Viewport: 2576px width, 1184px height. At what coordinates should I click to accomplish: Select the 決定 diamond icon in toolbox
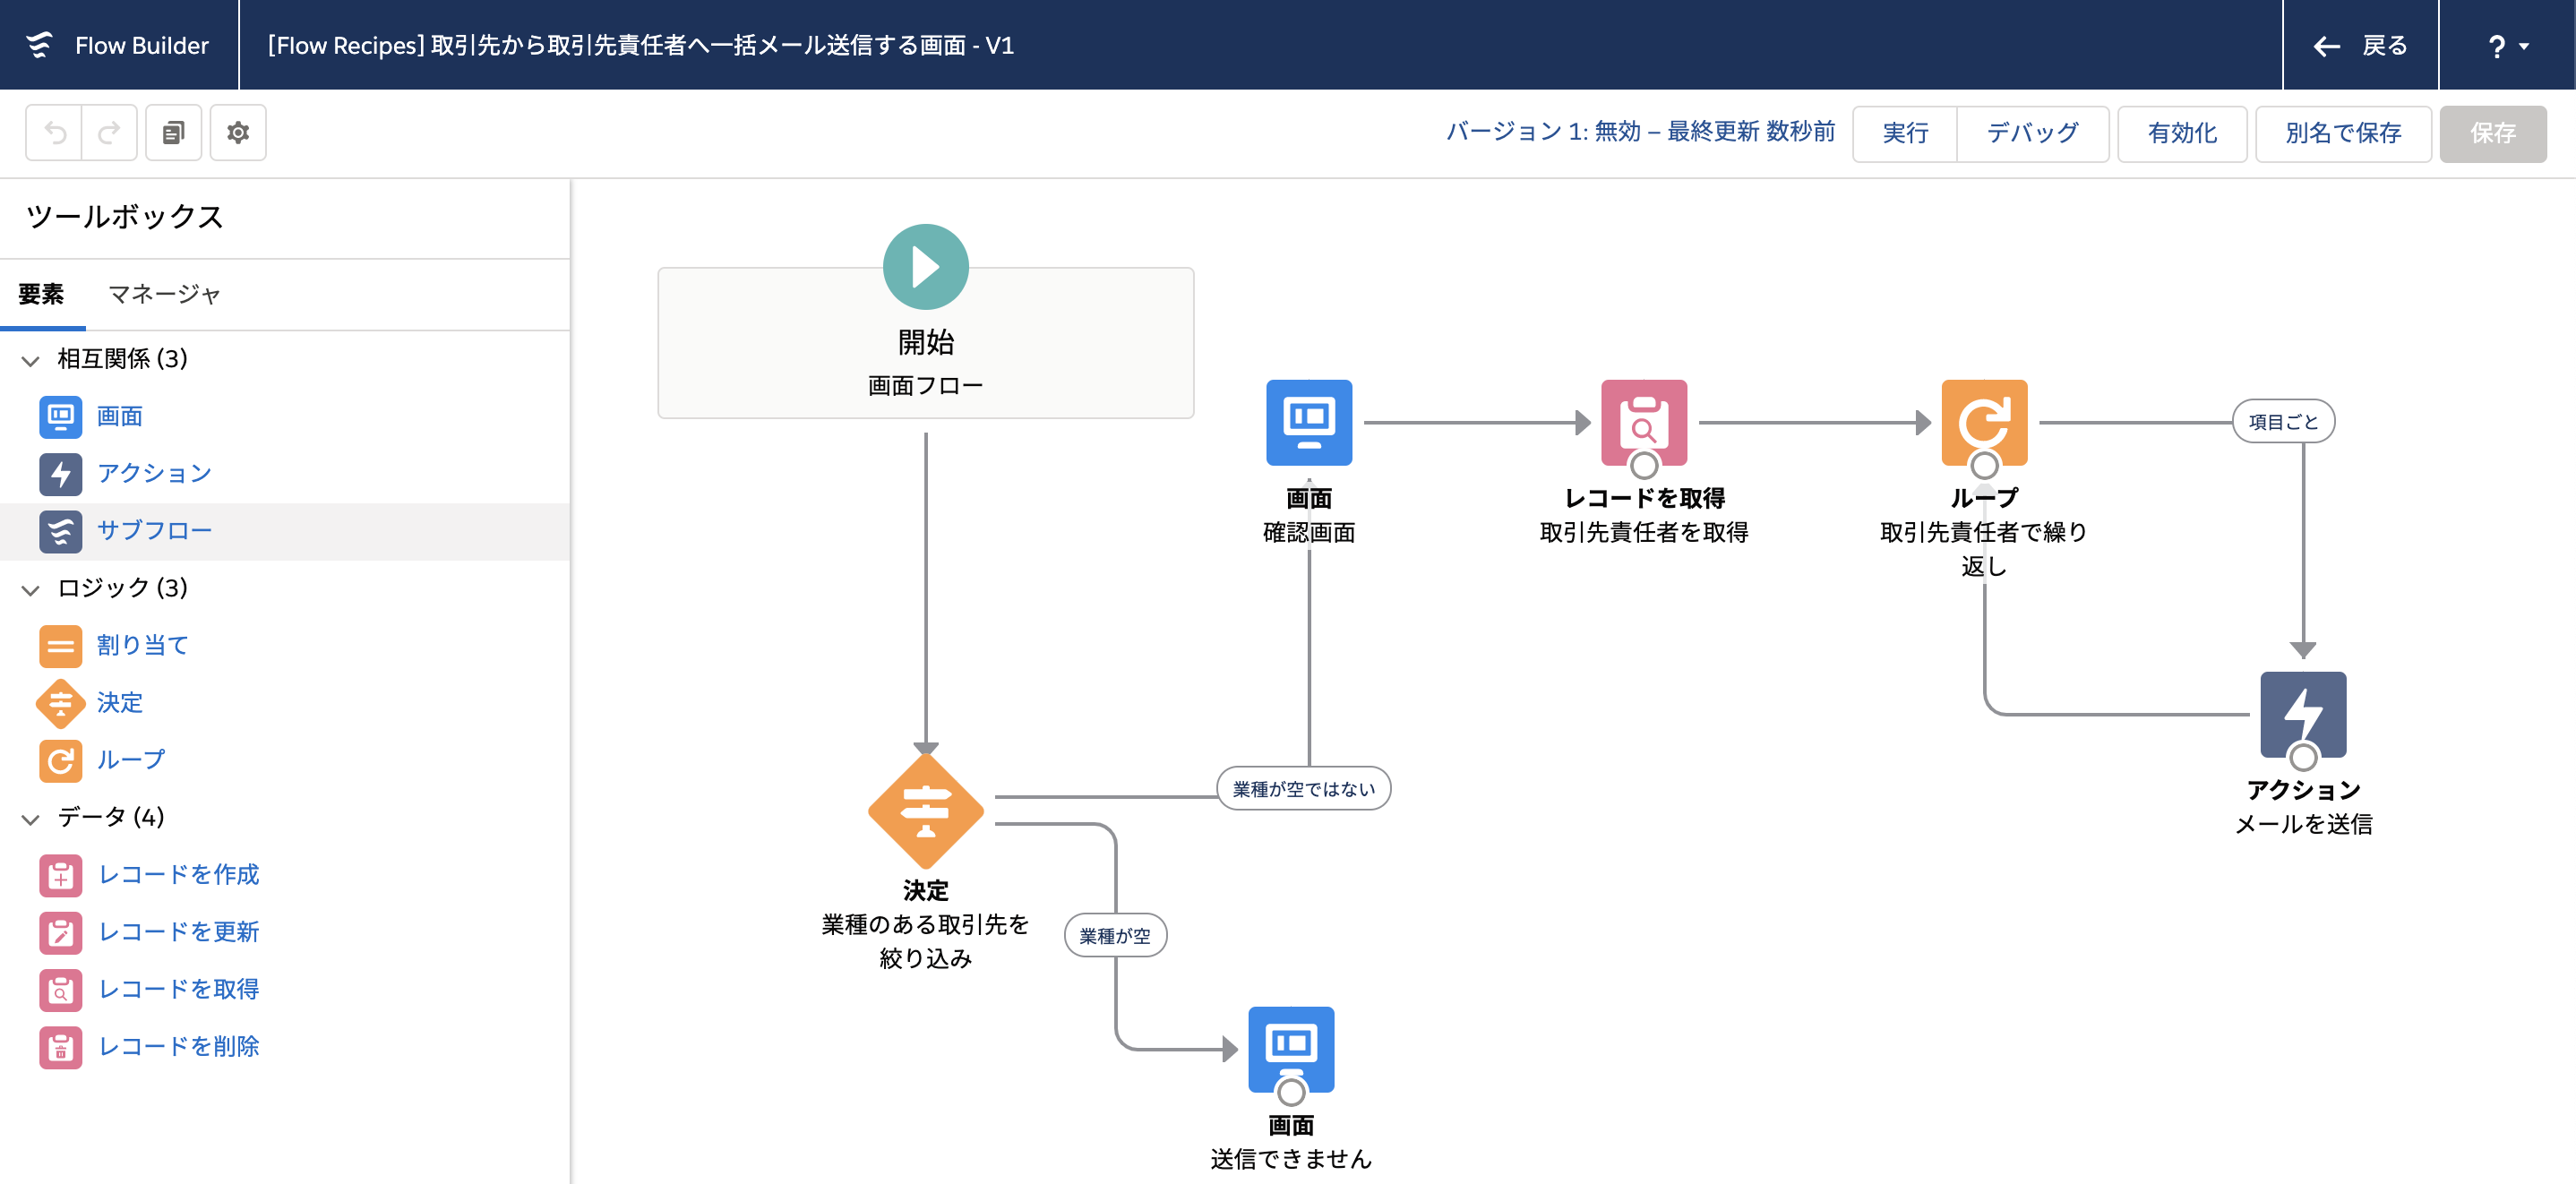tap(60, 703)
